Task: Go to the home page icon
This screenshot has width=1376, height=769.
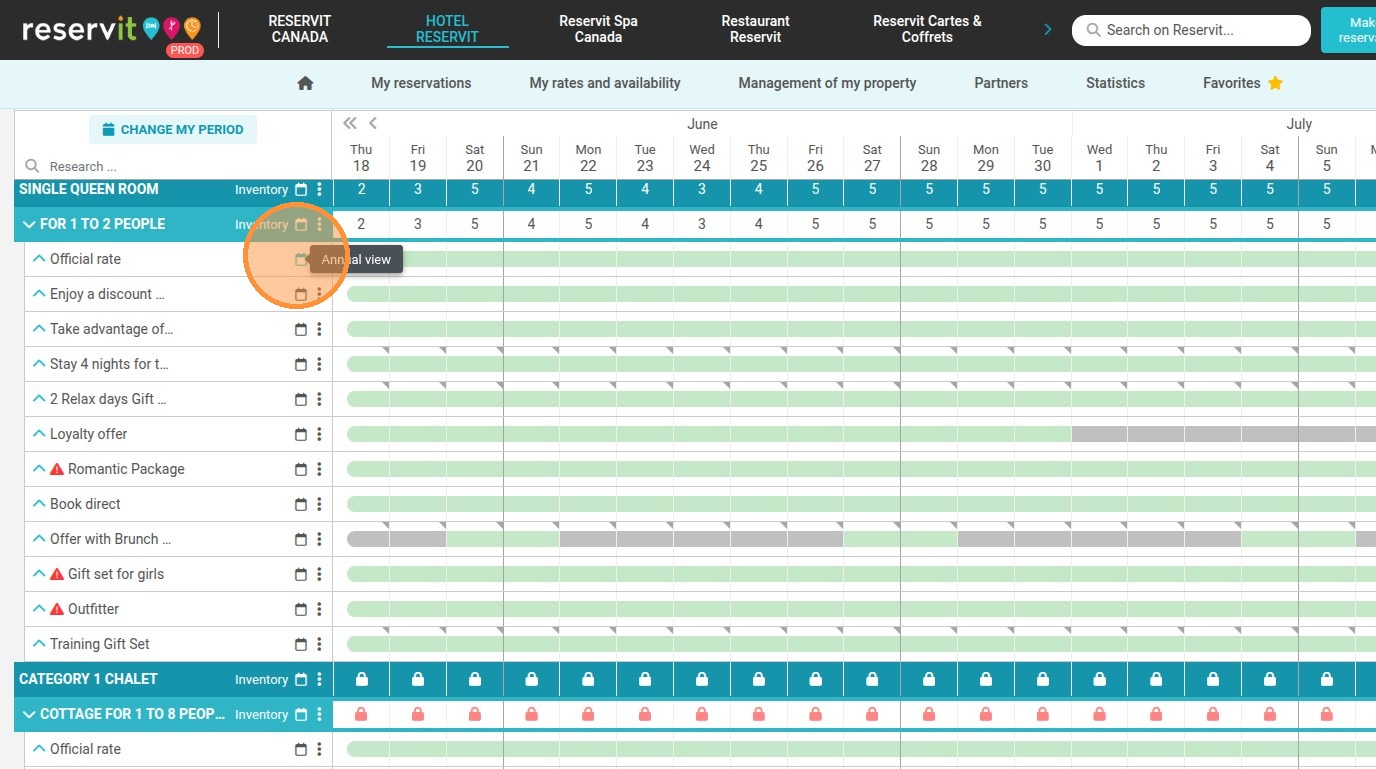Action: [x=306, y=84]
